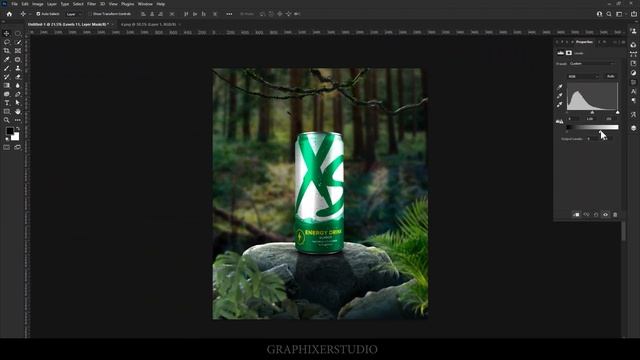
Task: Toggle Auto-Select checkbox
Action: tap(38, 14)
